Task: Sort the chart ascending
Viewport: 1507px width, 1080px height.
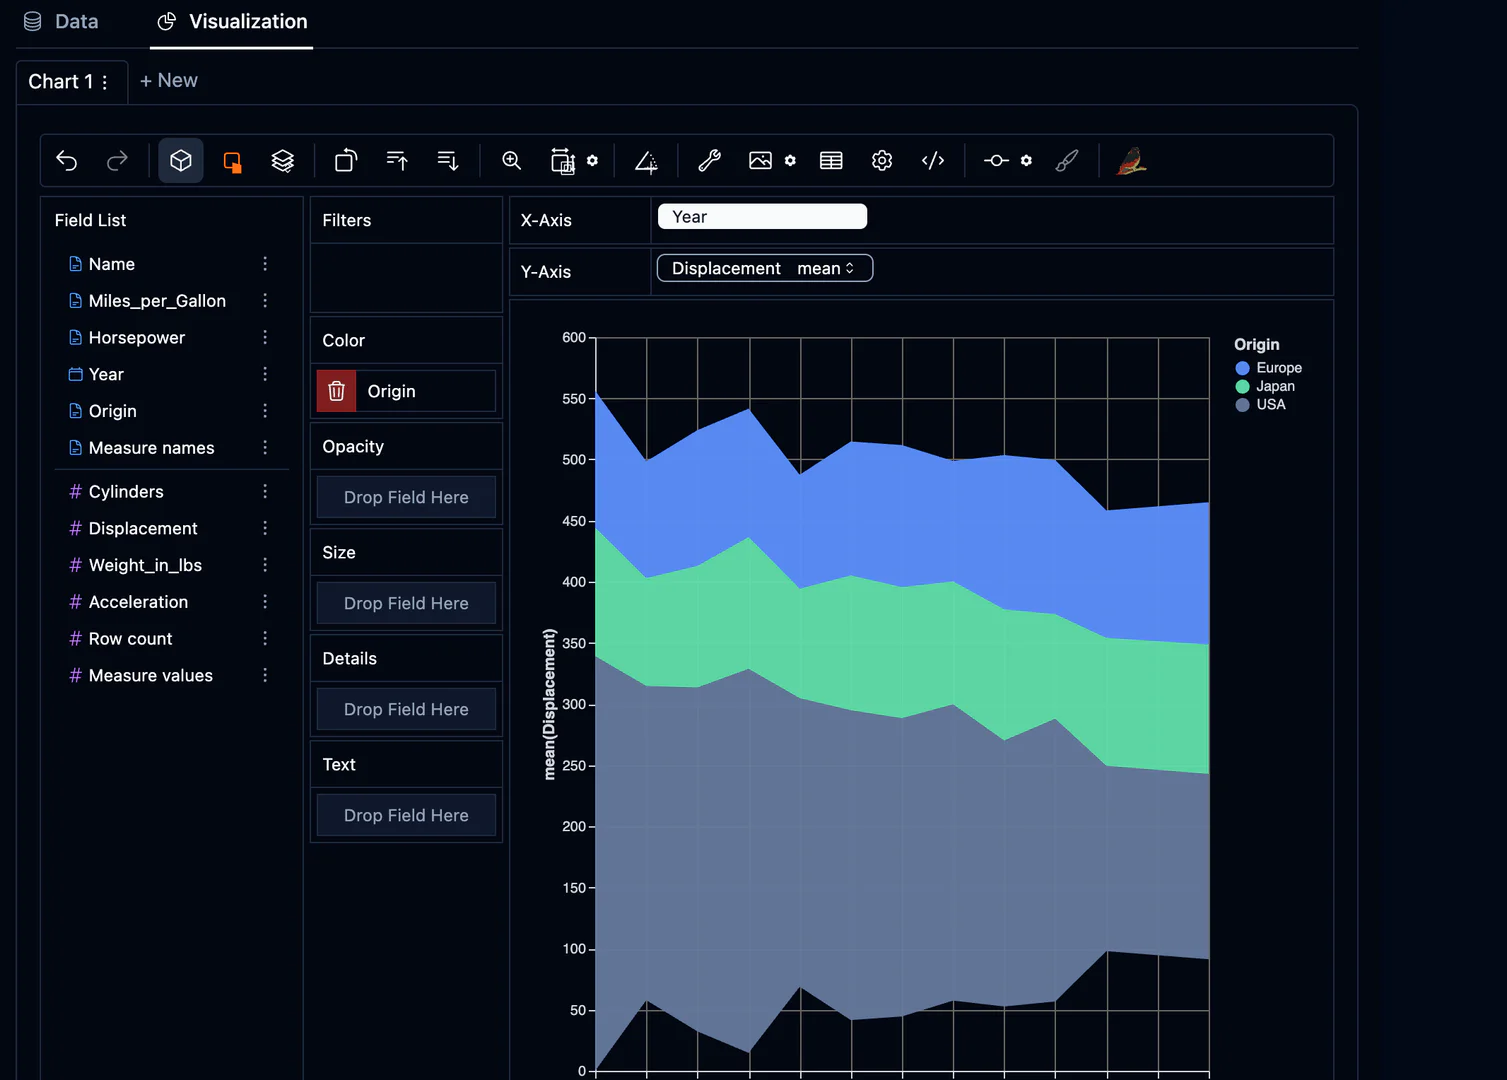Action: point(396,160)
